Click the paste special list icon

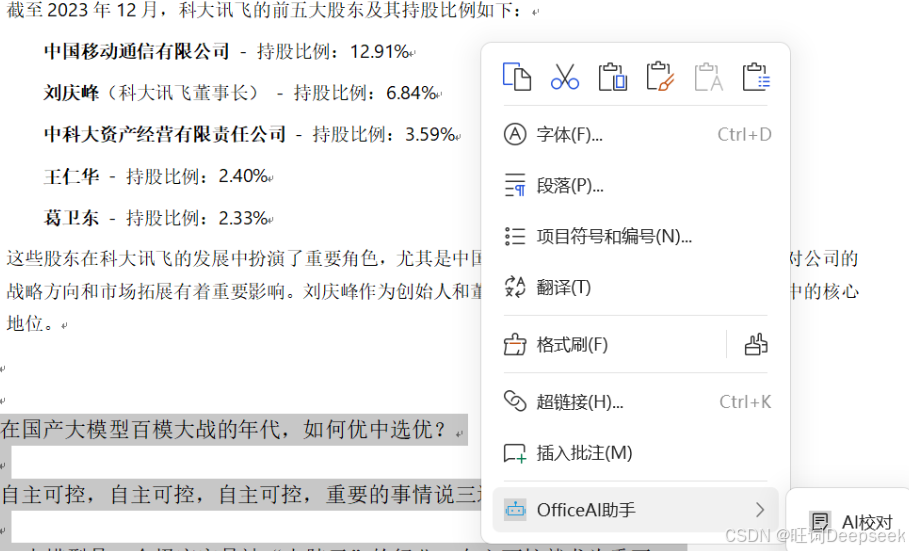(757, 77)
